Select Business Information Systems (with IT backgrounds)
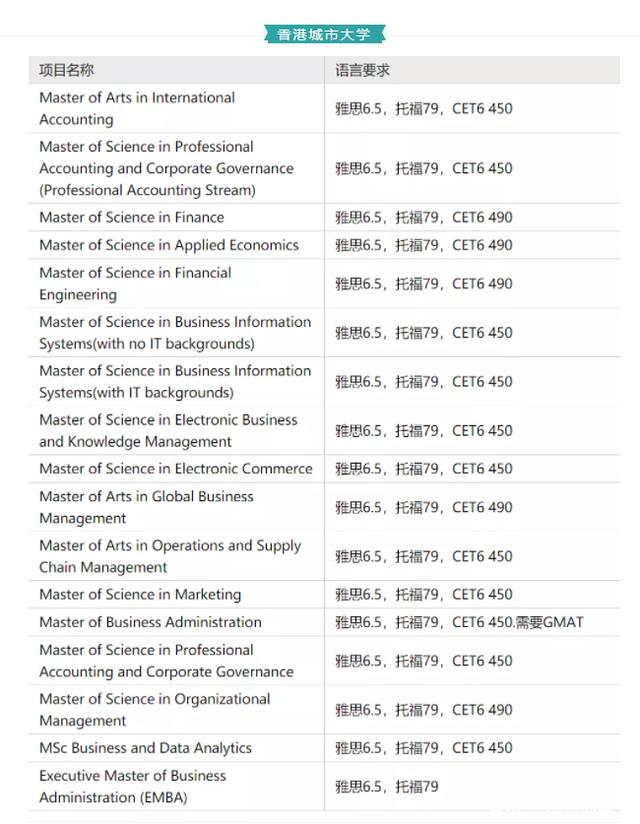The width and height of the screenshot is (640, 824). tap(175, 381)
